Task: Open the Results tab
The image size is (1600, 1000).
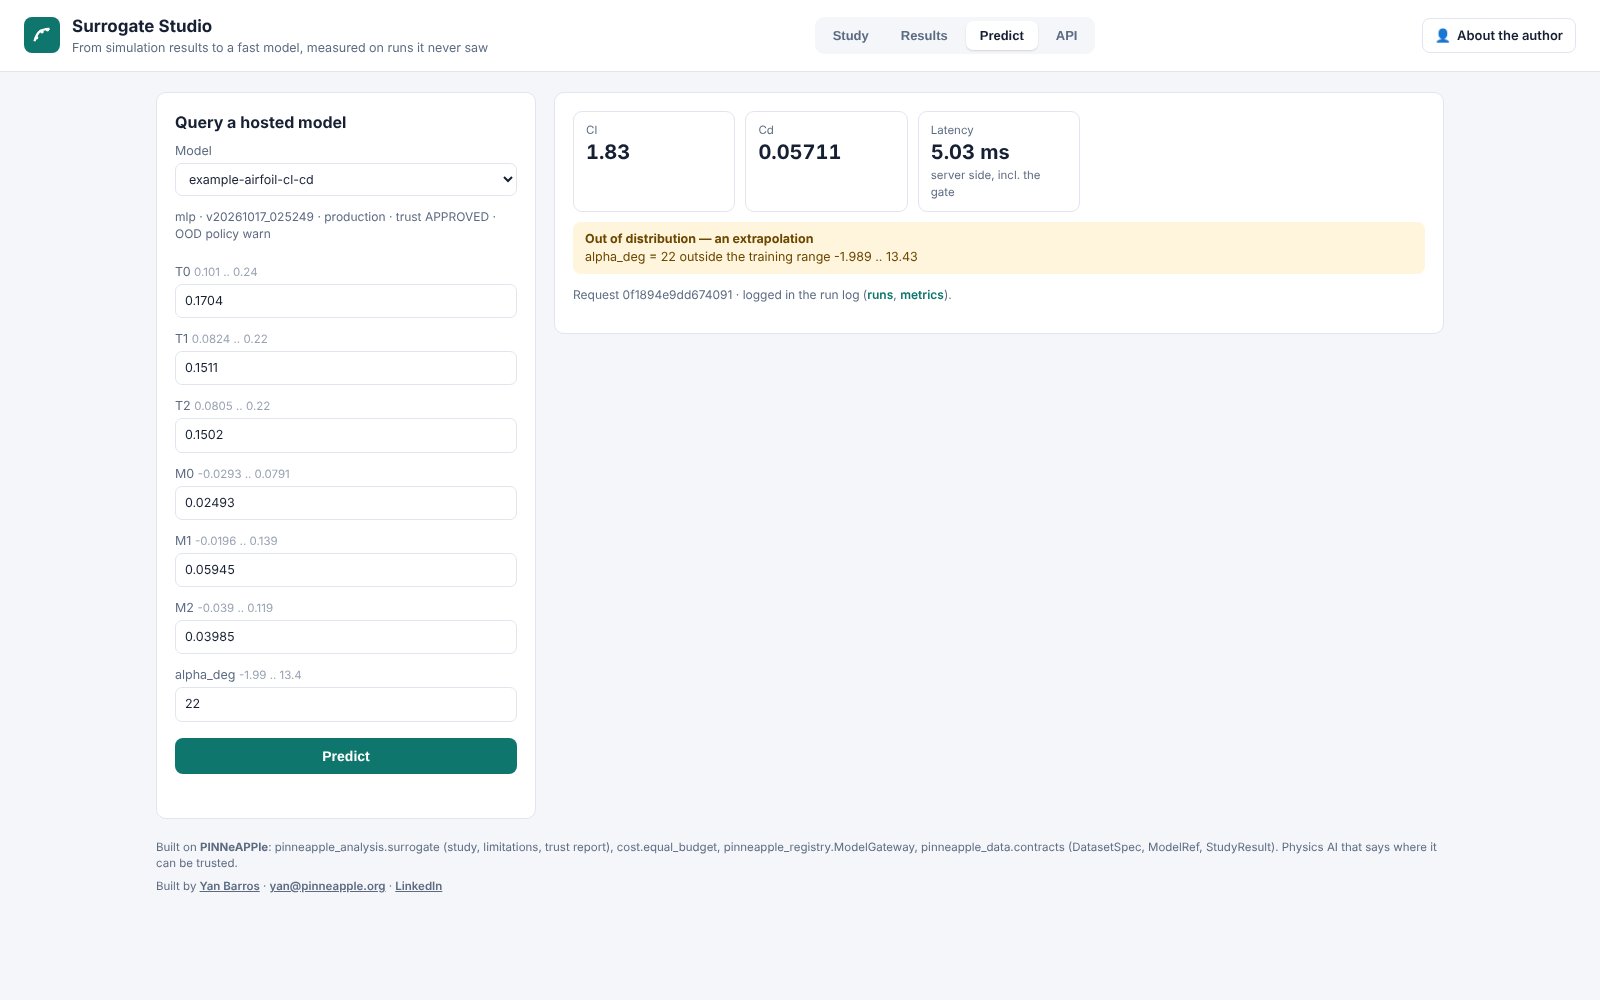Action: pos(923,35)
